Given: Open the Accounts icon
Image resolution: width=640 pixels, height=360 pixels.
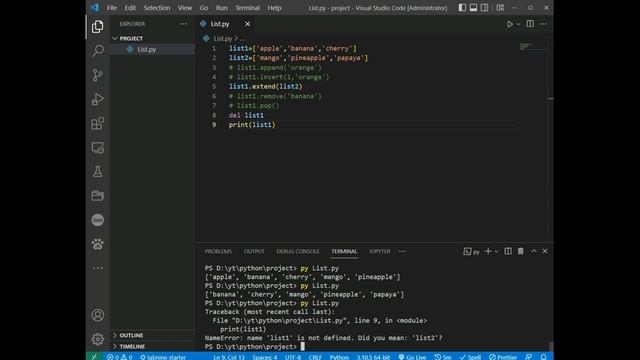Looking at the screenshot, I should point(98,315).
